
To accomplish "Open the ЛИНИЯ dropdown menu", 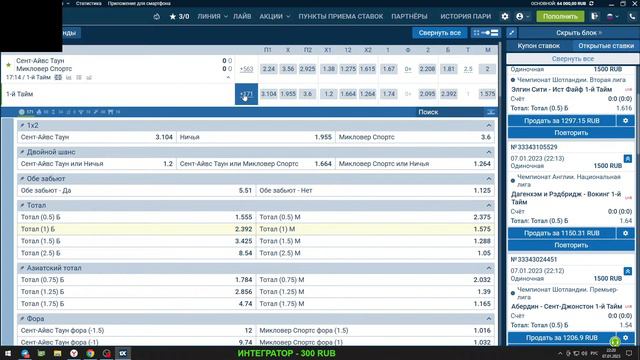I will pos(212,16).
